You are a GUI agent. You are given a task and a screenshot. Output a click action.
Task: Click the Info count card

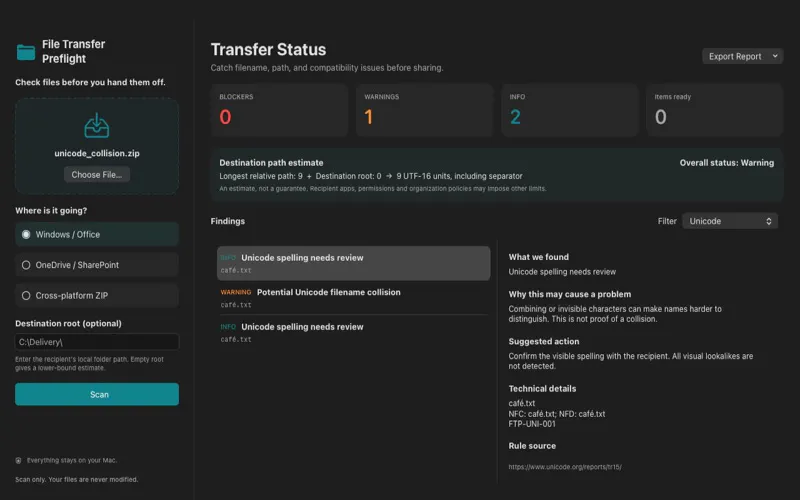pos(570,110)
